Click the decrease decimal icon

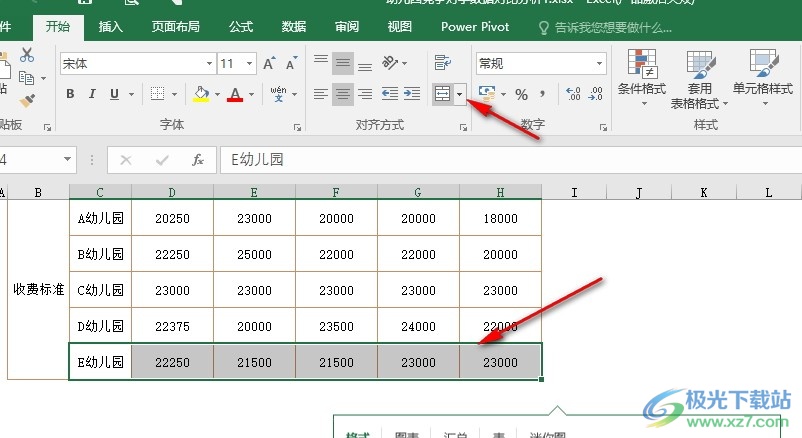595,94
